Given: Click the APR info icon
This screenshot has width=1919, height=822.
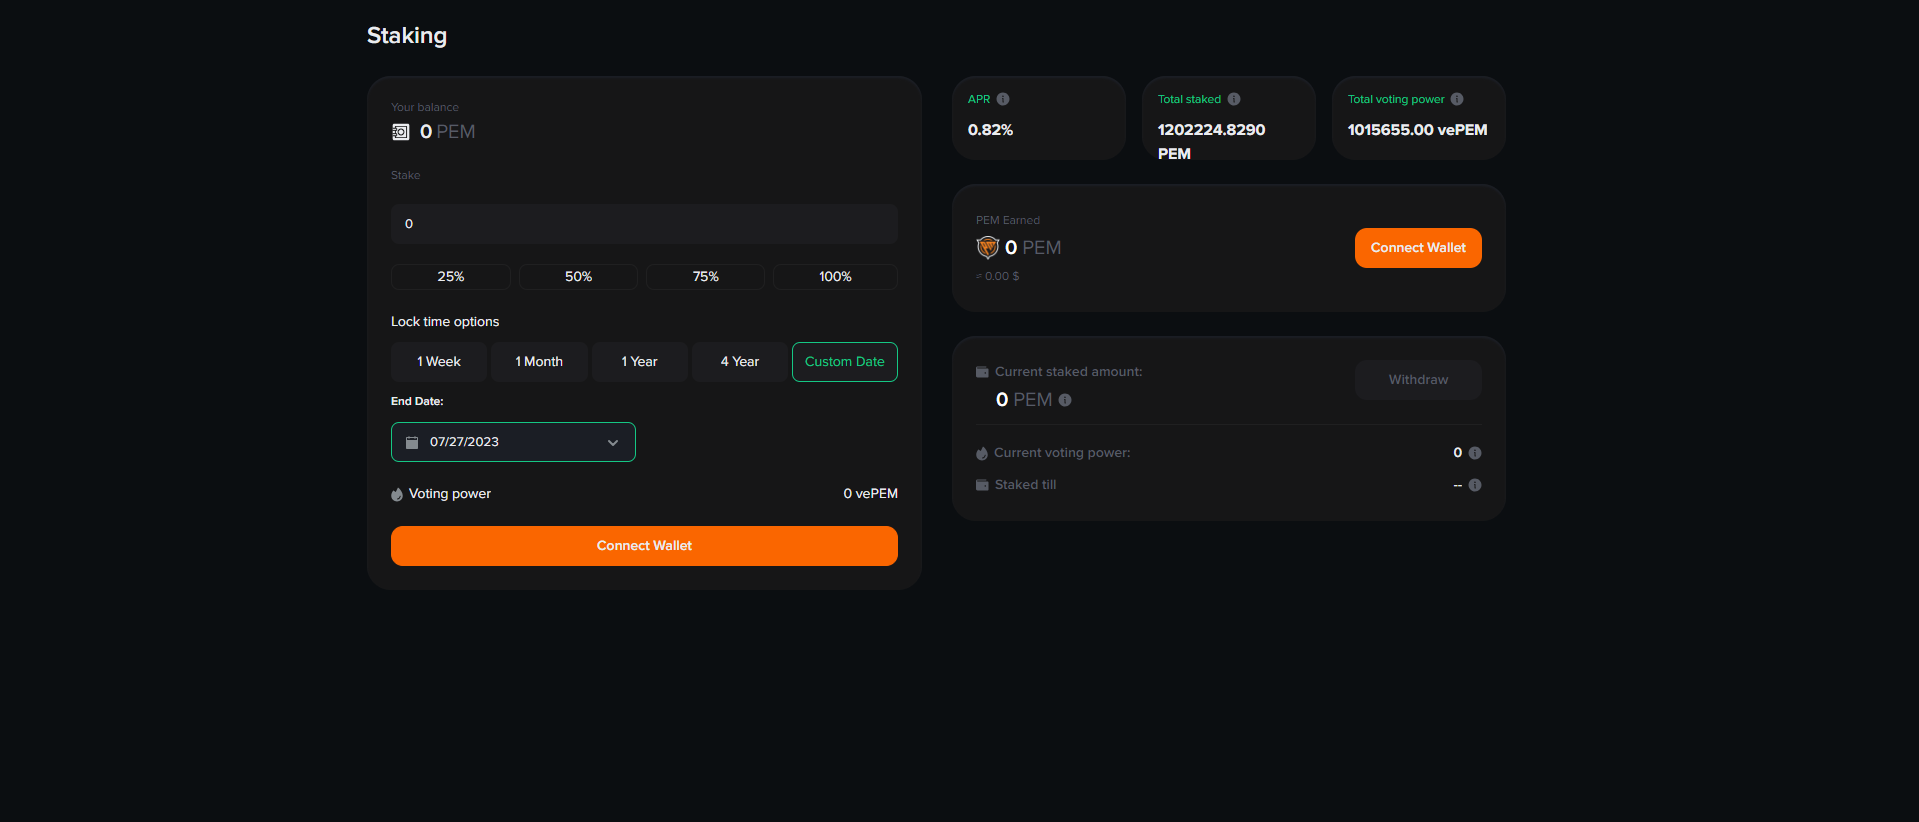Looking at the screenshot, I should click(1003, 99).
